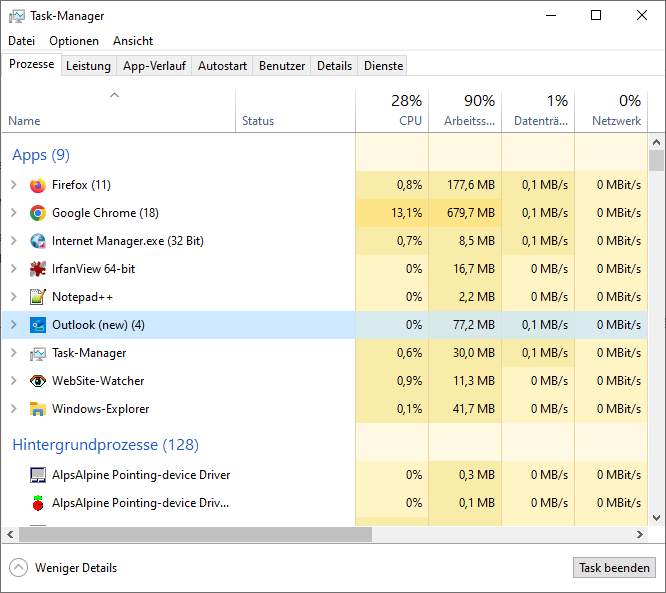This screenshot has width=666, height=593.
Task: Click the IrfanView red splat icon
Action: pos(38,269)
